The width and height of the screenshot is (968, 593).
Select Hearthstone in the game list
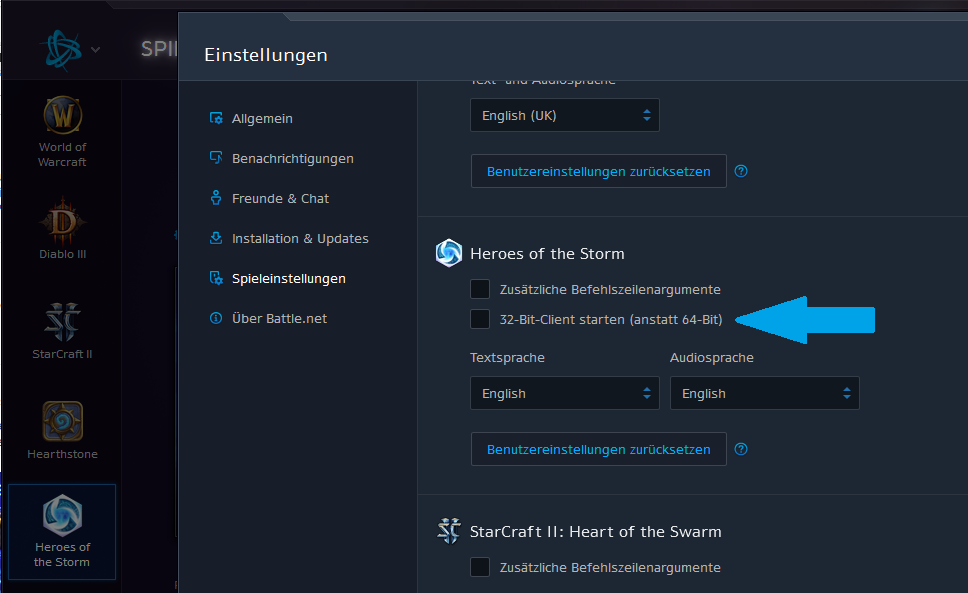coord(62,430)
